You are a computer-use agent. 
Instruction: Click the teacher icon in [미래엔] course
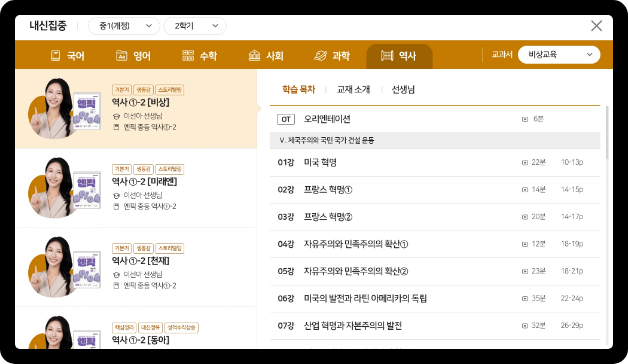[116, 195]
